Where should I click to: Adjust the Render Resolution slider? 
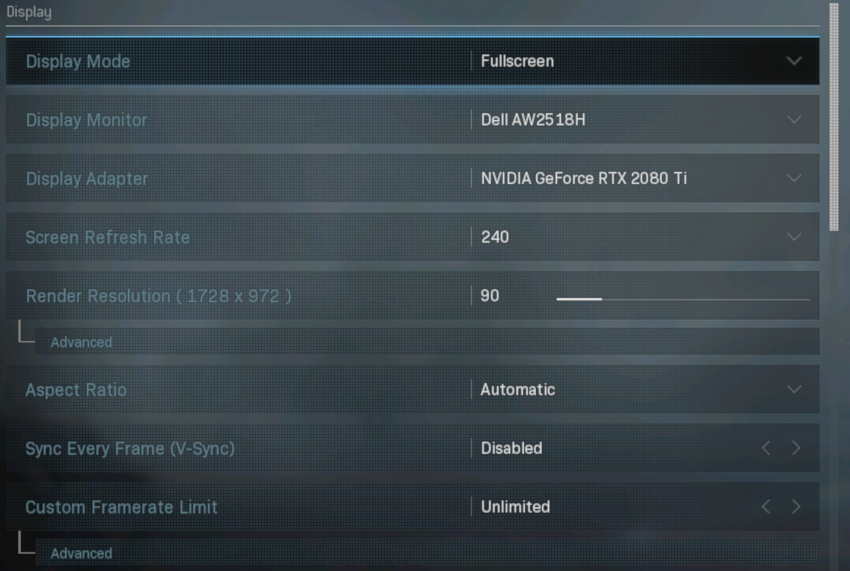pyautogui.click(x=683, y=299)
